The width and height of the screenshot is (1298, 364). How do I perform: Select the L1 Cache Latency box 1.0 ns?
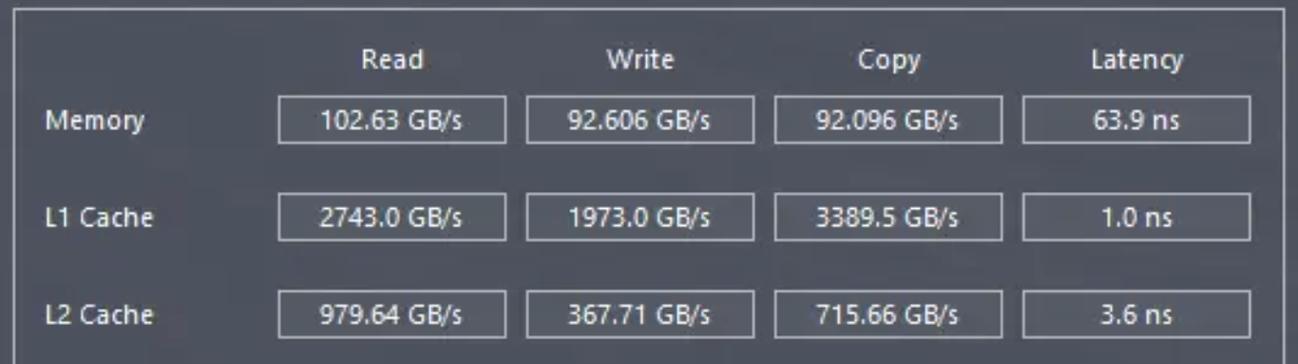click(x=1136, y=217)
